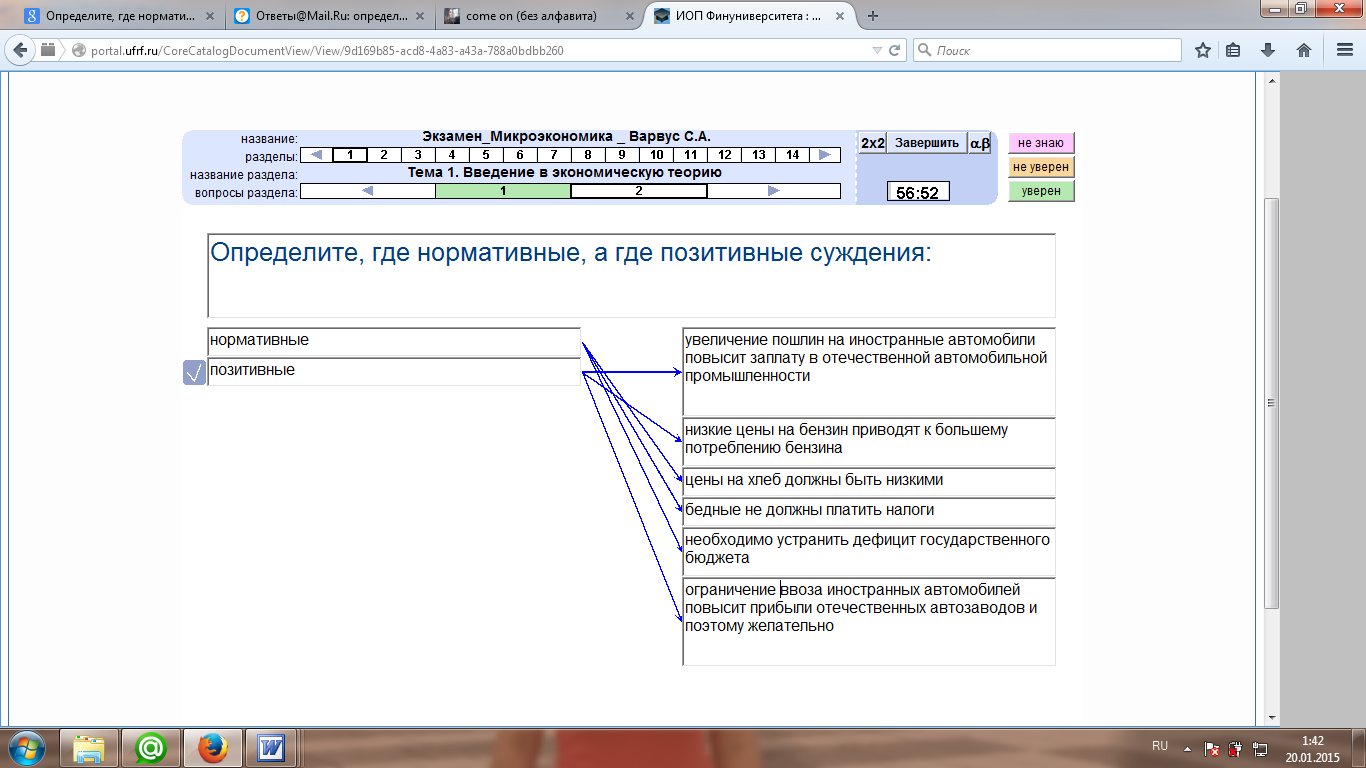This screenshot has width=1366, height=768.
Task: Select the нормативные category
Action: coord(394,341)
